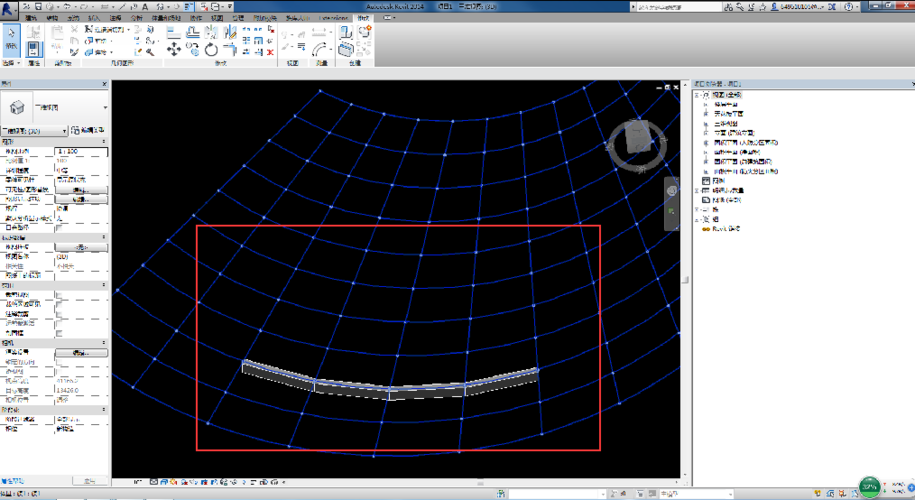This screenshot has width=915, height=500.
Task: Enable the Section Box (剖面框) checkbox
Action: coord(59,333)
